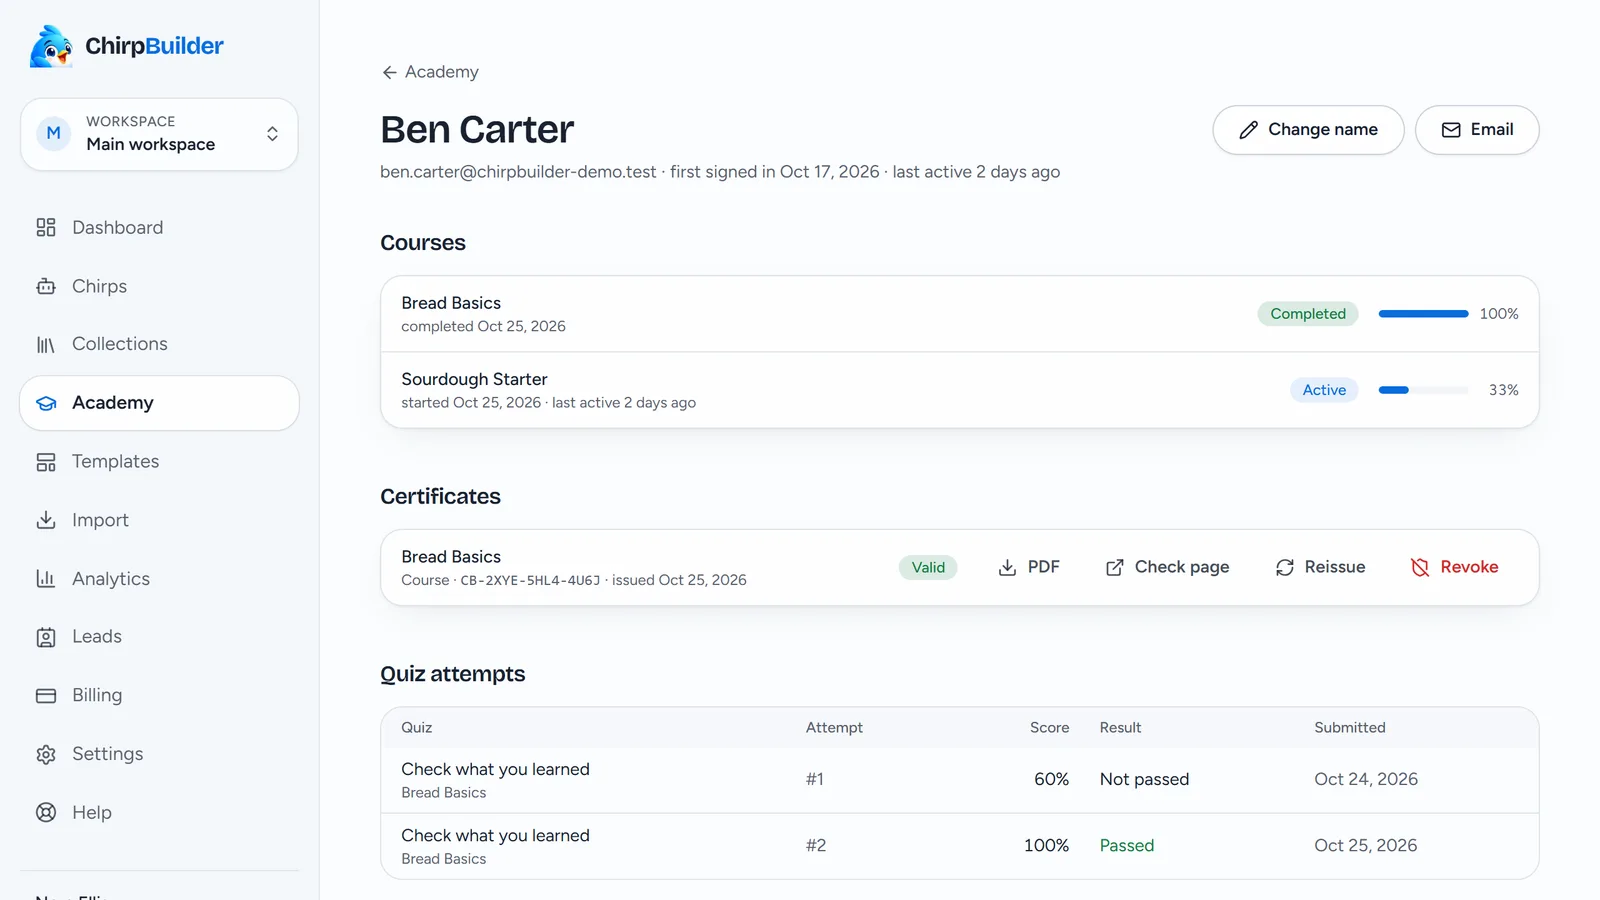Click the Submitted column header

click(1350, 728)
